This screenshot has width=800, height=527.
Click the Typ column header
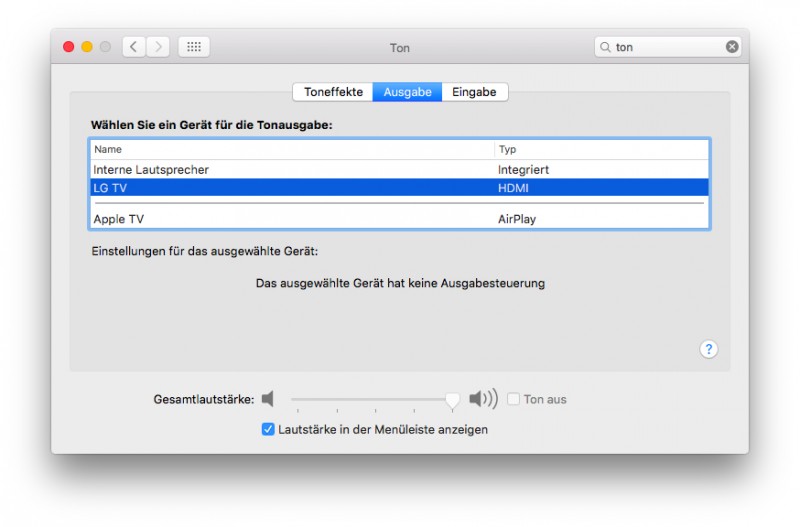pyautogui.click(x=600, y=150)
